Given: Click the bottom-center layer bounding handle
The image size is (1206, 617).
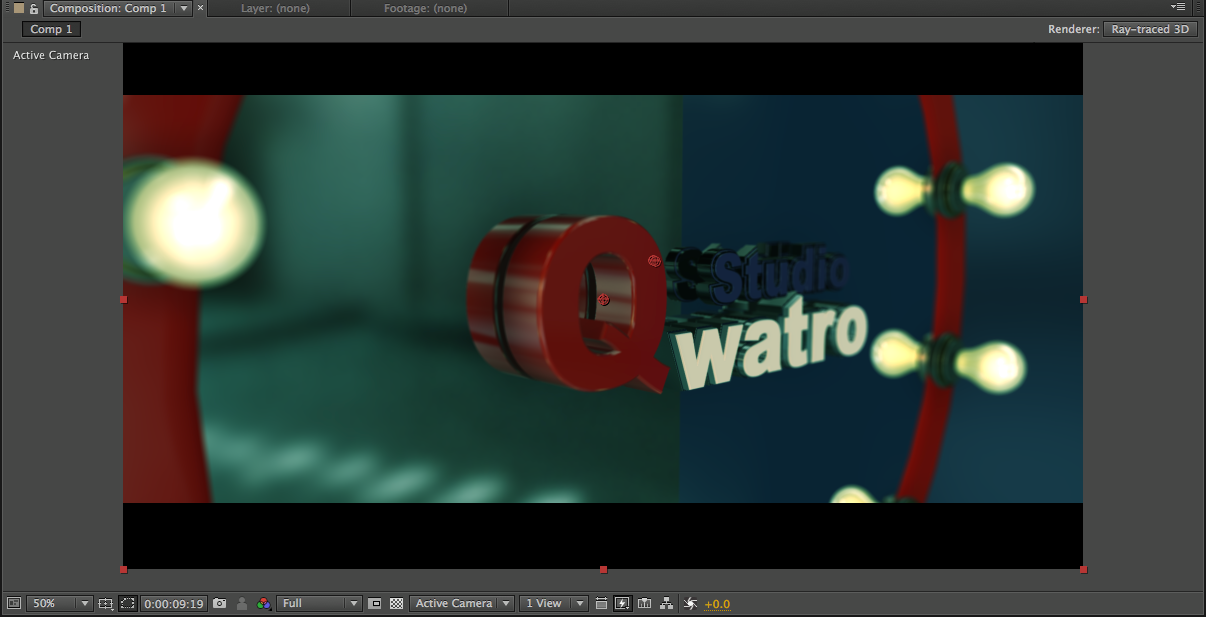Looking at the screenshot, I should 603,569.
